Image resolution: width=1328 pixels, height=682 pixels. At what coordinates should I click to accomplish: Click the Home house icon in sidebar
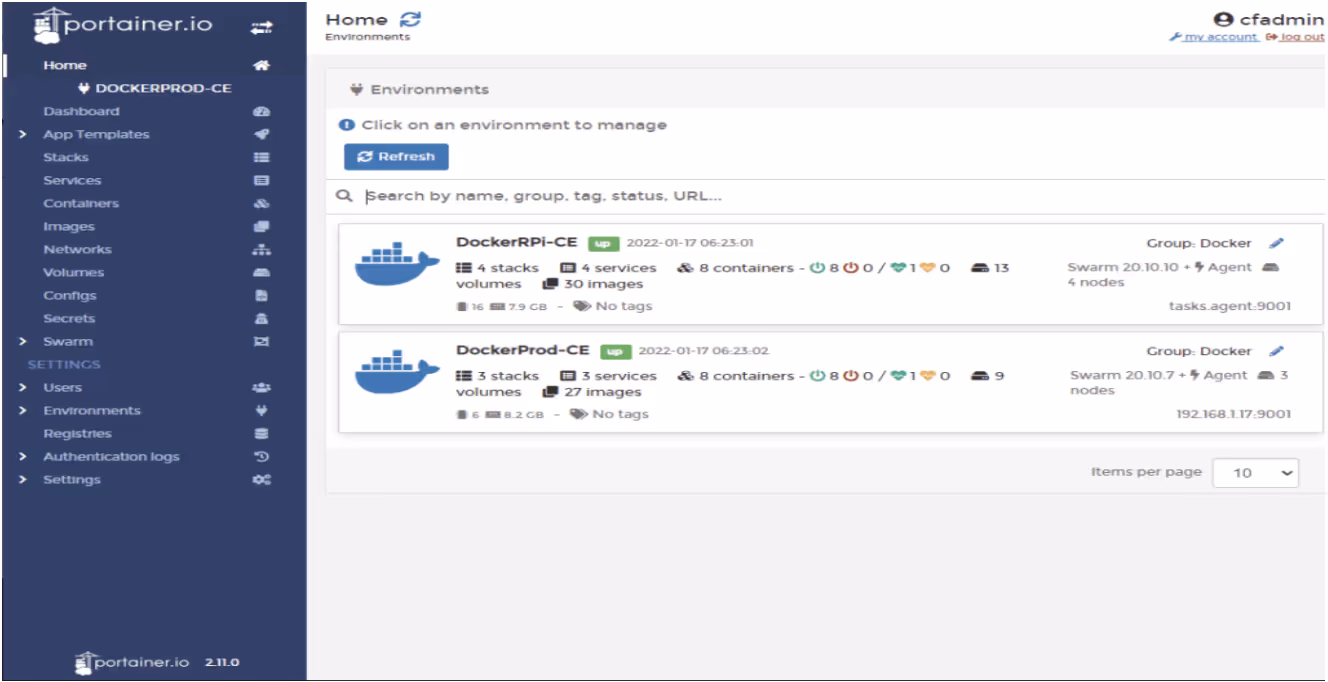(261, 65)
